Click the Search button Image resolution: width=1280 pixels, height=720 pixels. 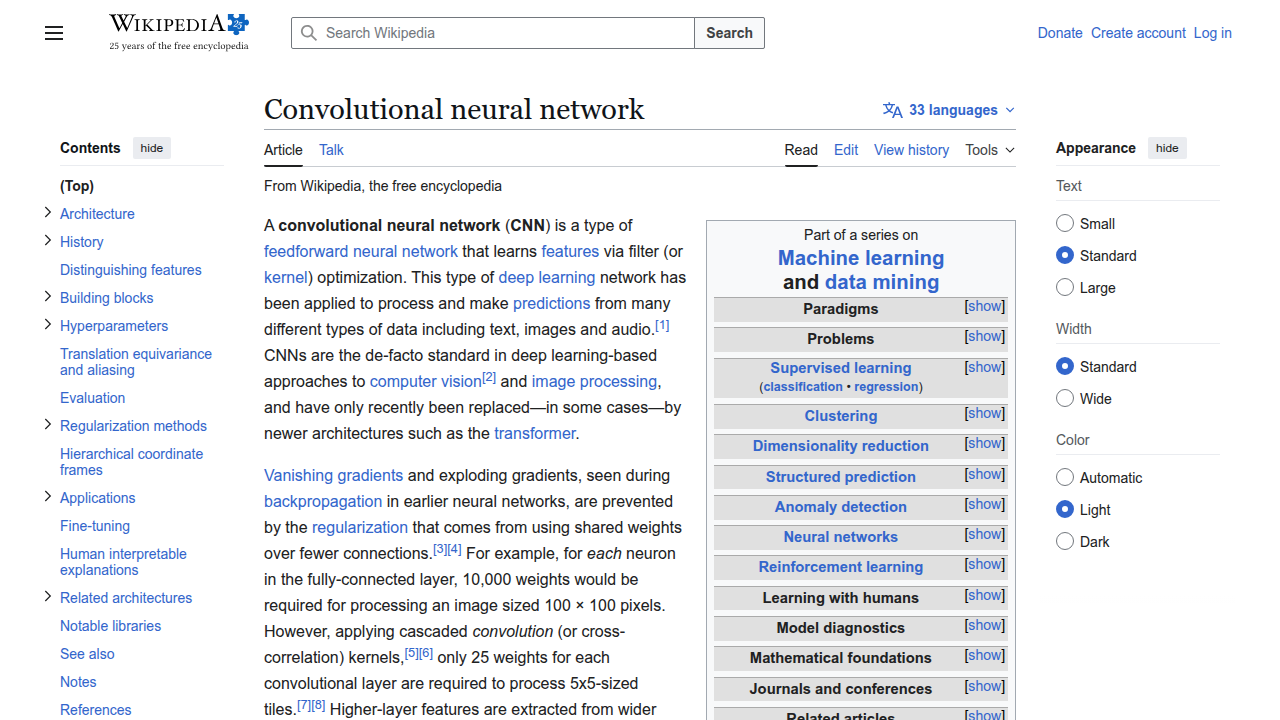tap(729, 33)
